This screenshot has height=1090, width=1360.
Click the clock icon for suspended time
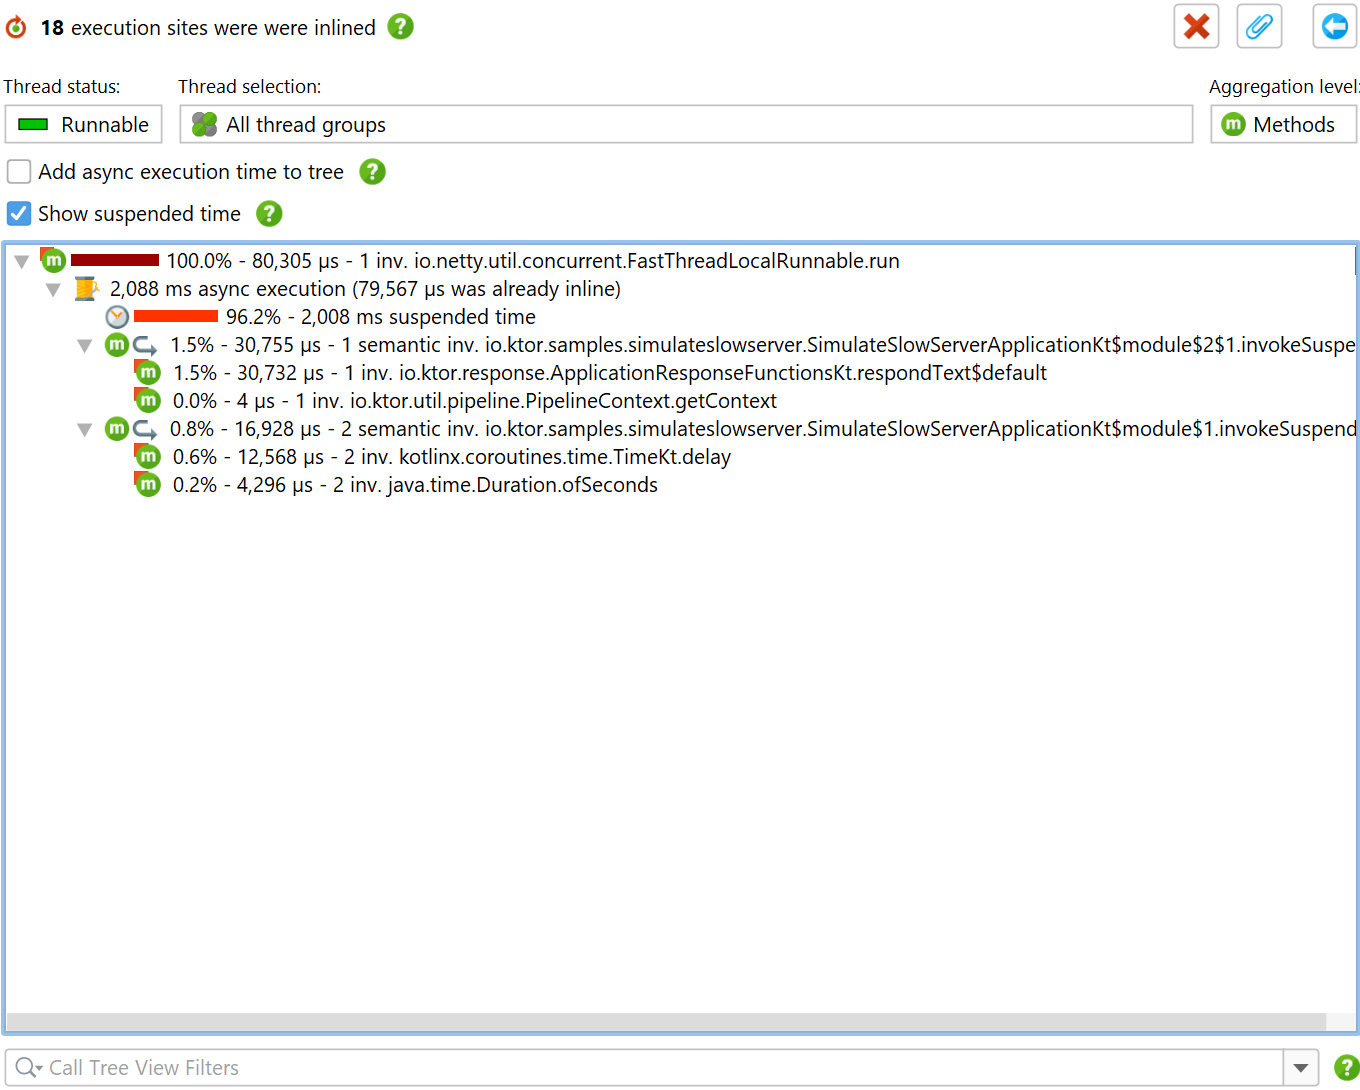(x=117, y=317)
